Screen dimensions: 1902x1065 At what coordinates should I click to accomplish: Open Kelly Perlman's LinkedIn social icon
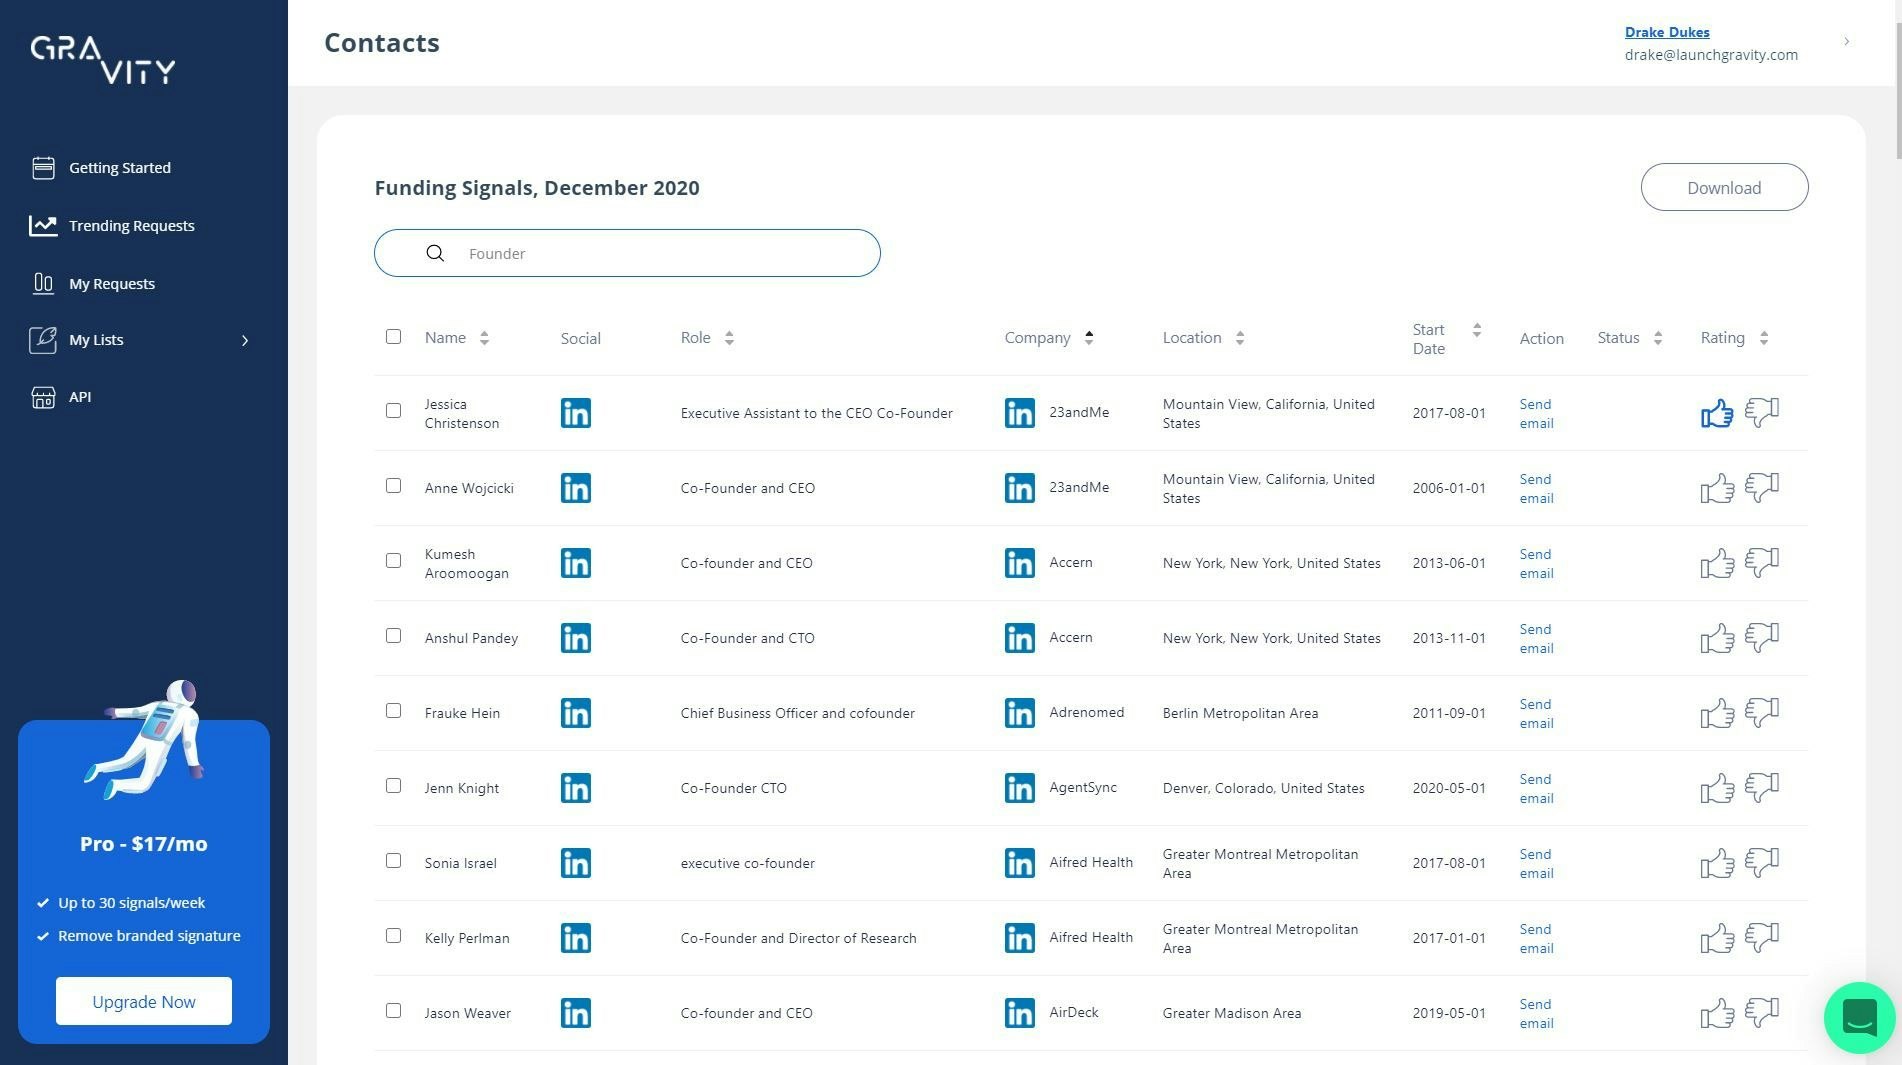tap(575, 938)
